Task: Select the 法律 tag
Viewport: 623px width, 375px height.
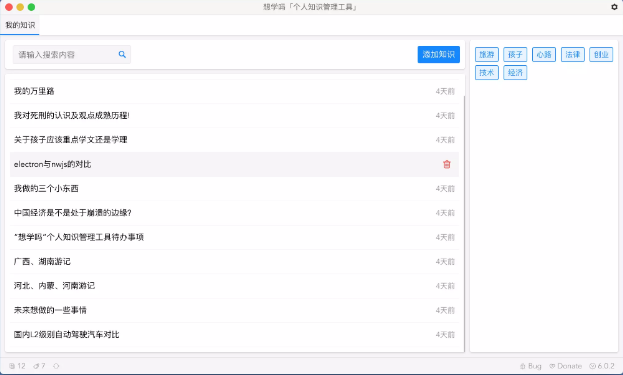Action: click(573, 54)
